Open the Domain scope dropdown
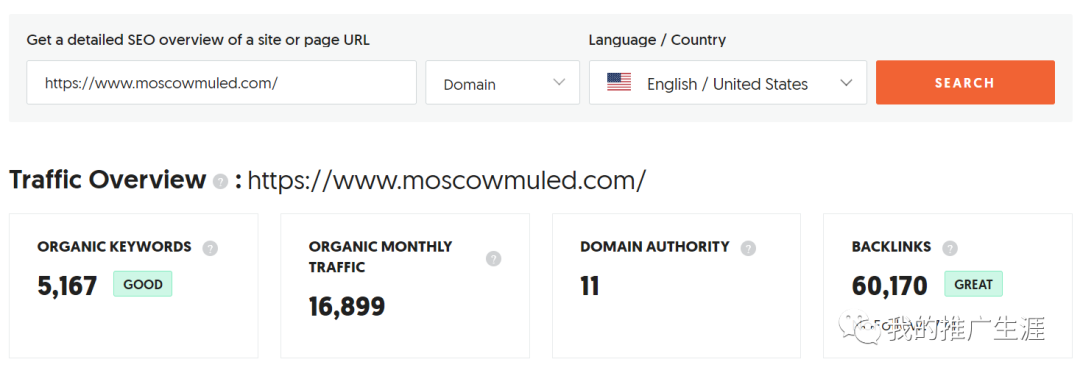This screenshot has width=1080, height=376. coord(503,83)
